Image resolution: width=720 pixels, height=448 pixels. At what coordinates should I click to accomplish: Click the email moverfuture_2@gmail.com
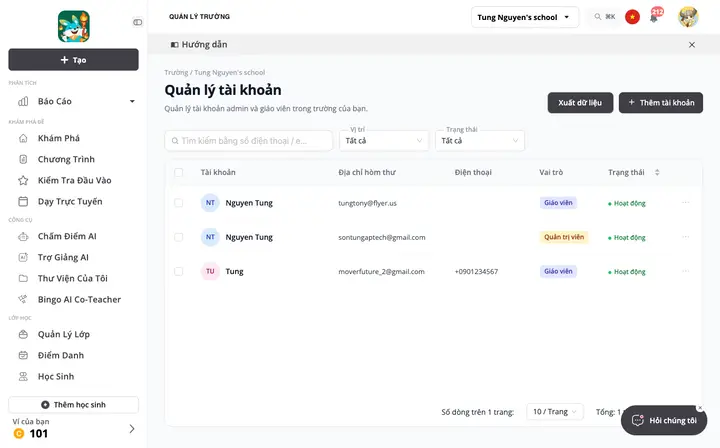click(x=381, y=272)
